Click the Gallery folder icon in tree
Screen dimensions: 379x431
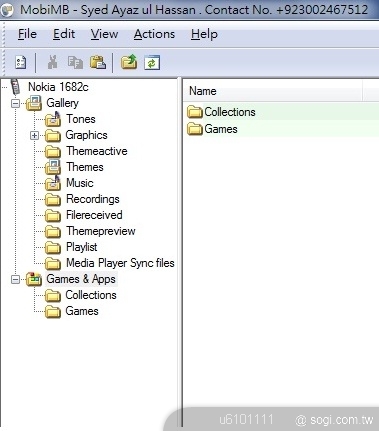34,103
